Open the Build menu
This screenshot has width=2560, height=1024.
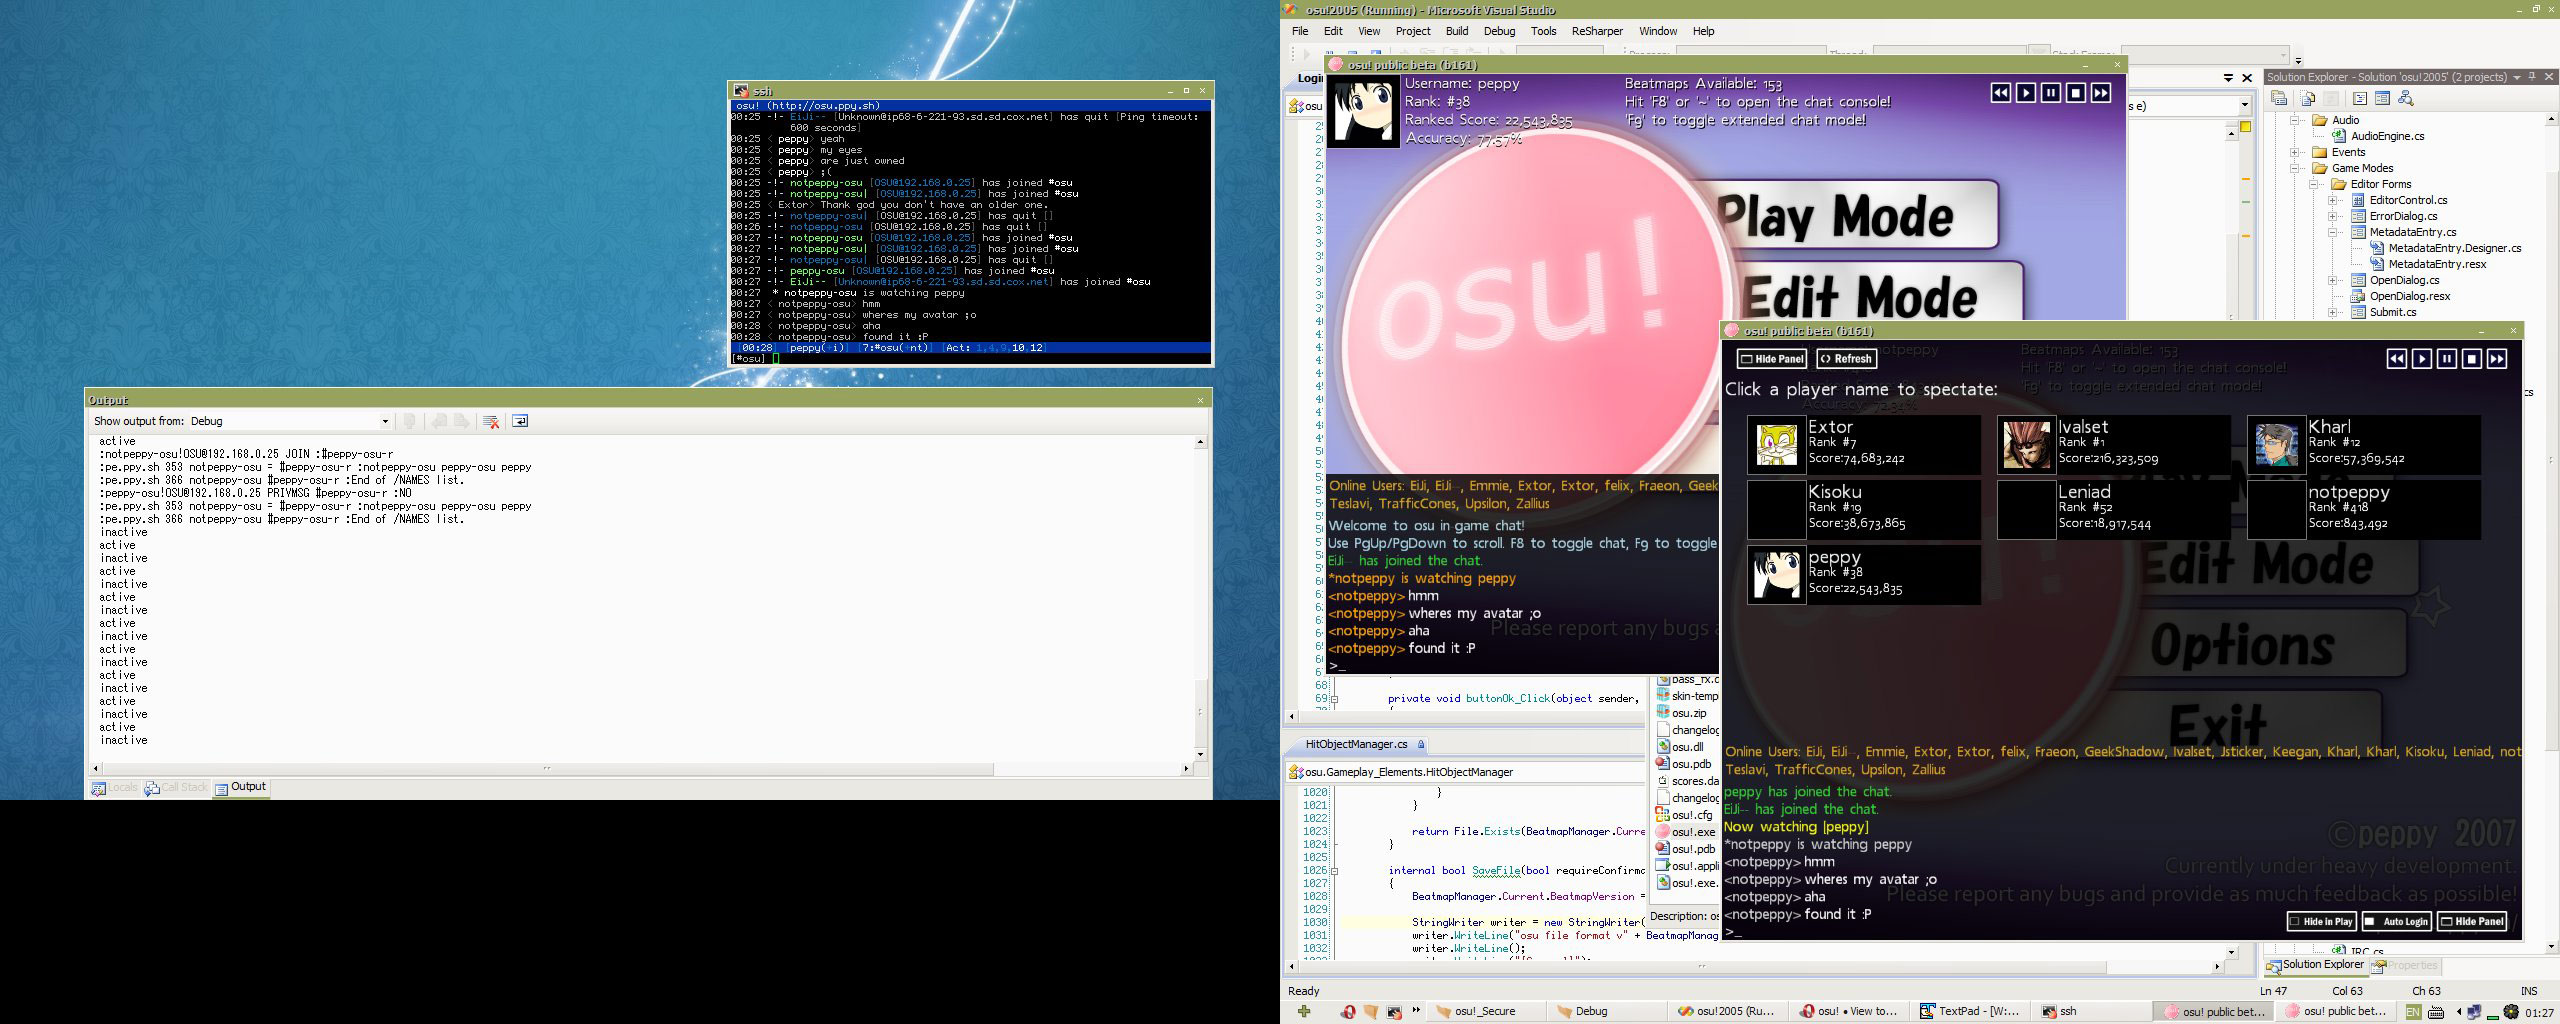tap(1457, 31)
